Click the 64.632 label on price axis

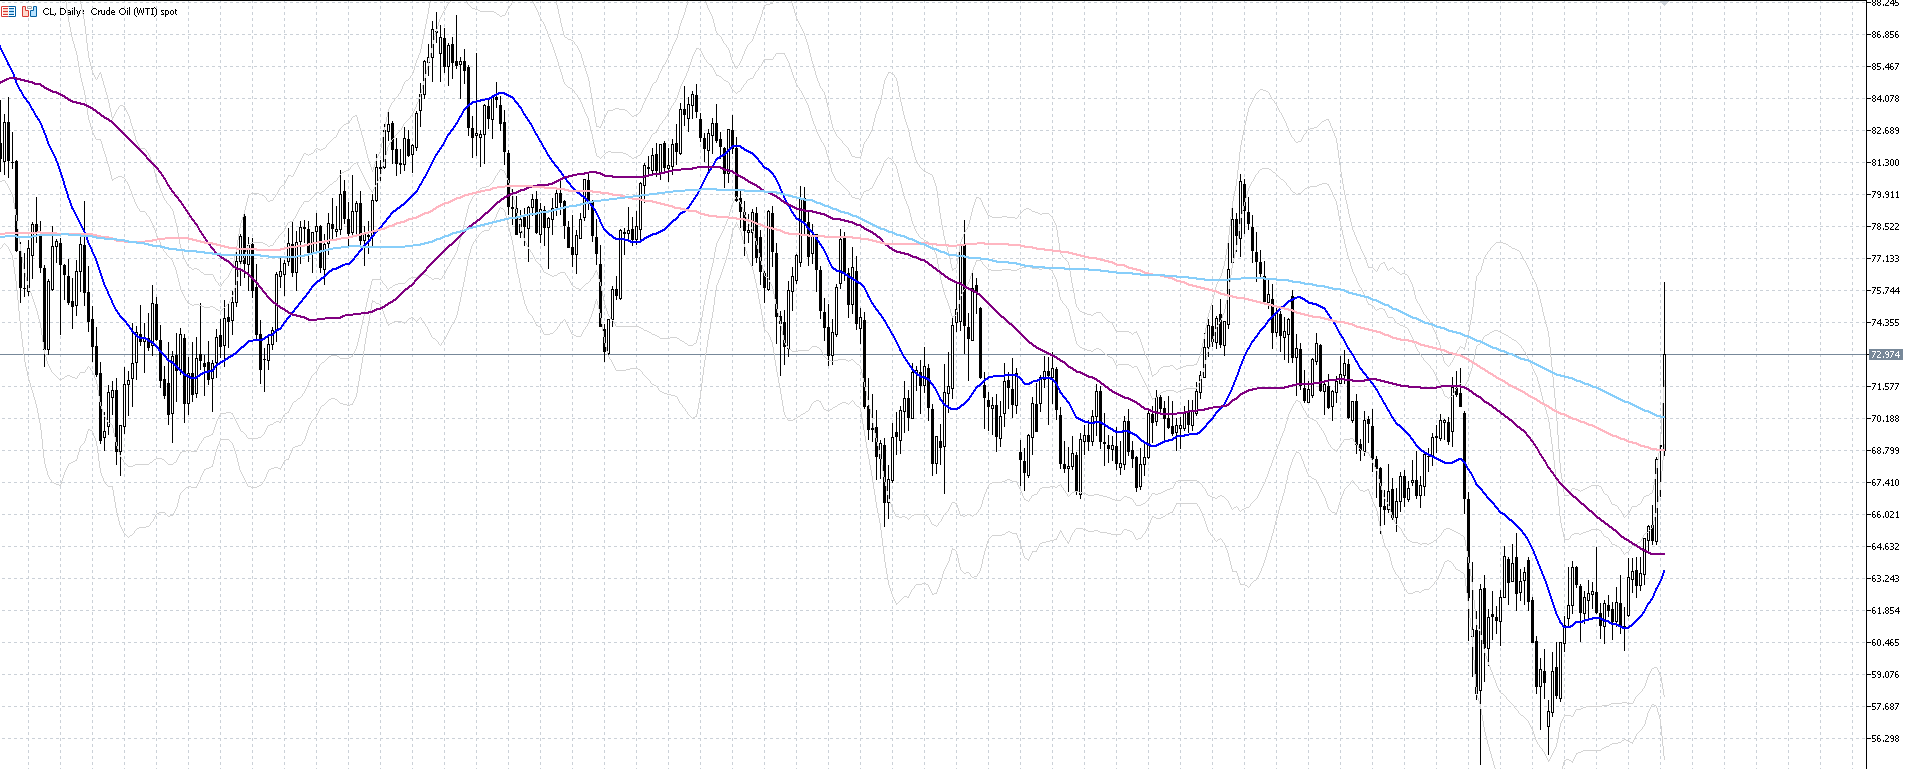pyautogui.click(x=1885, y=547)
